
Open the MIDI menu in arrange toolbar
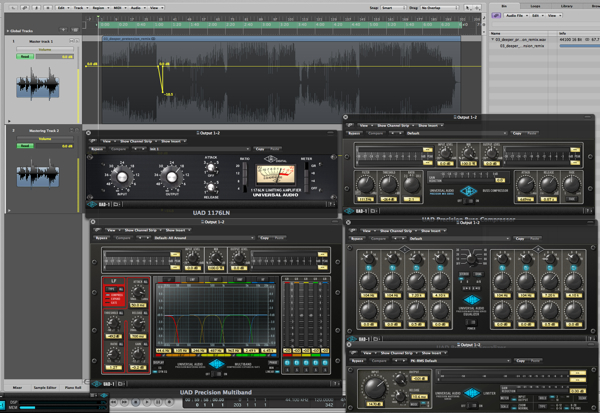119,7
